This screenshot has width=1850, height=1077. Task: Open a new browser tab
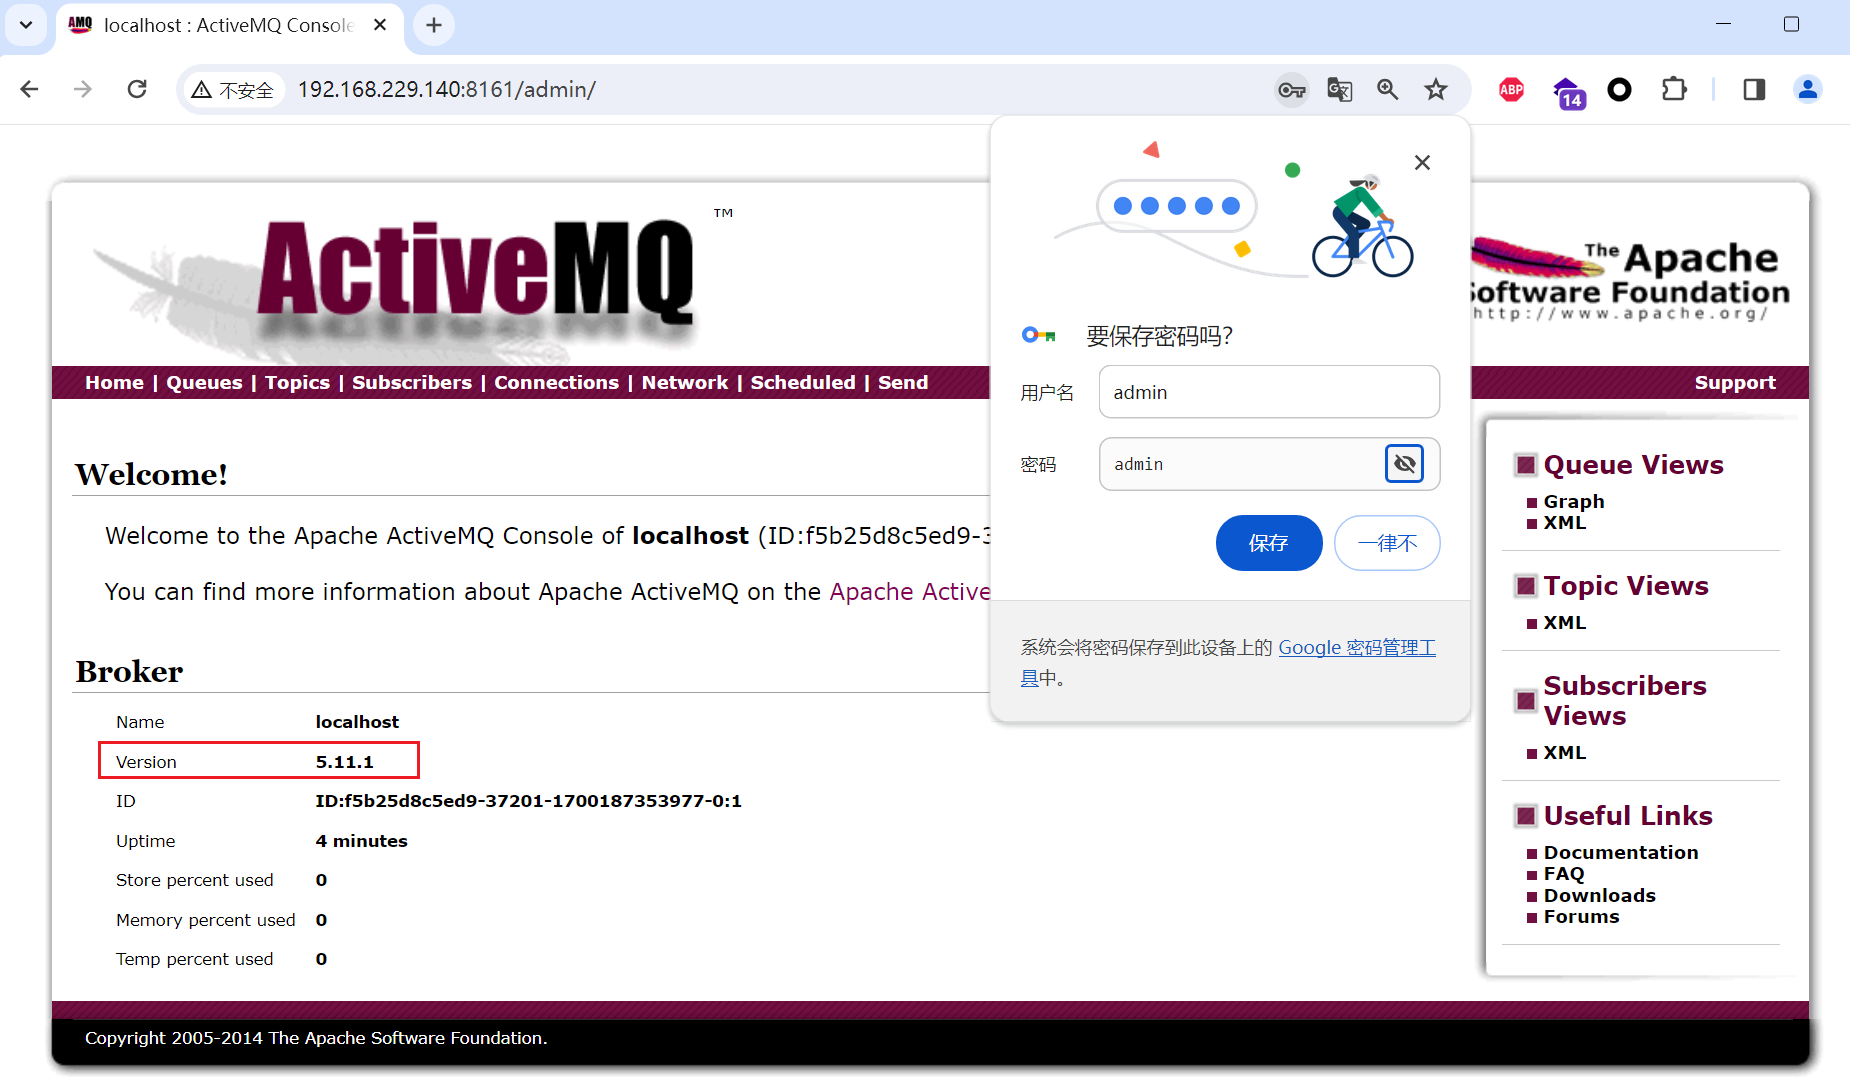coord(434,25)
